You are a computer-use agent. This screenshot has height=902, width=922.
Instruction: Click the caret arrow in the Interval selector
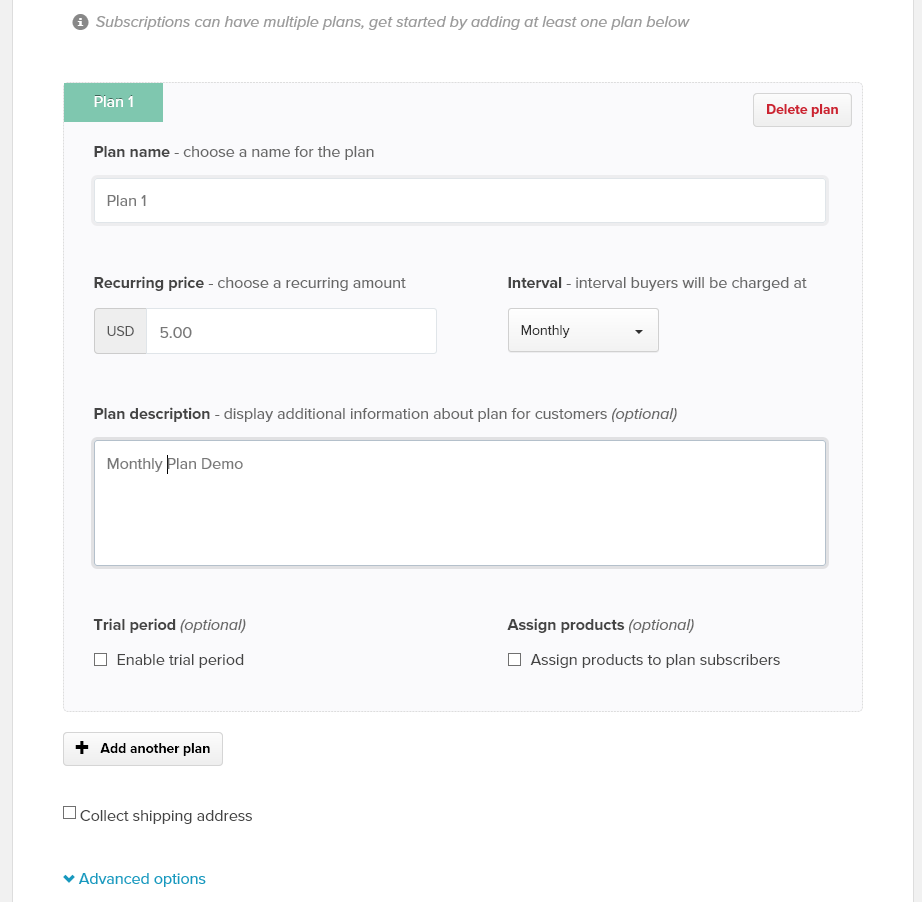click(x=639, y=331)
